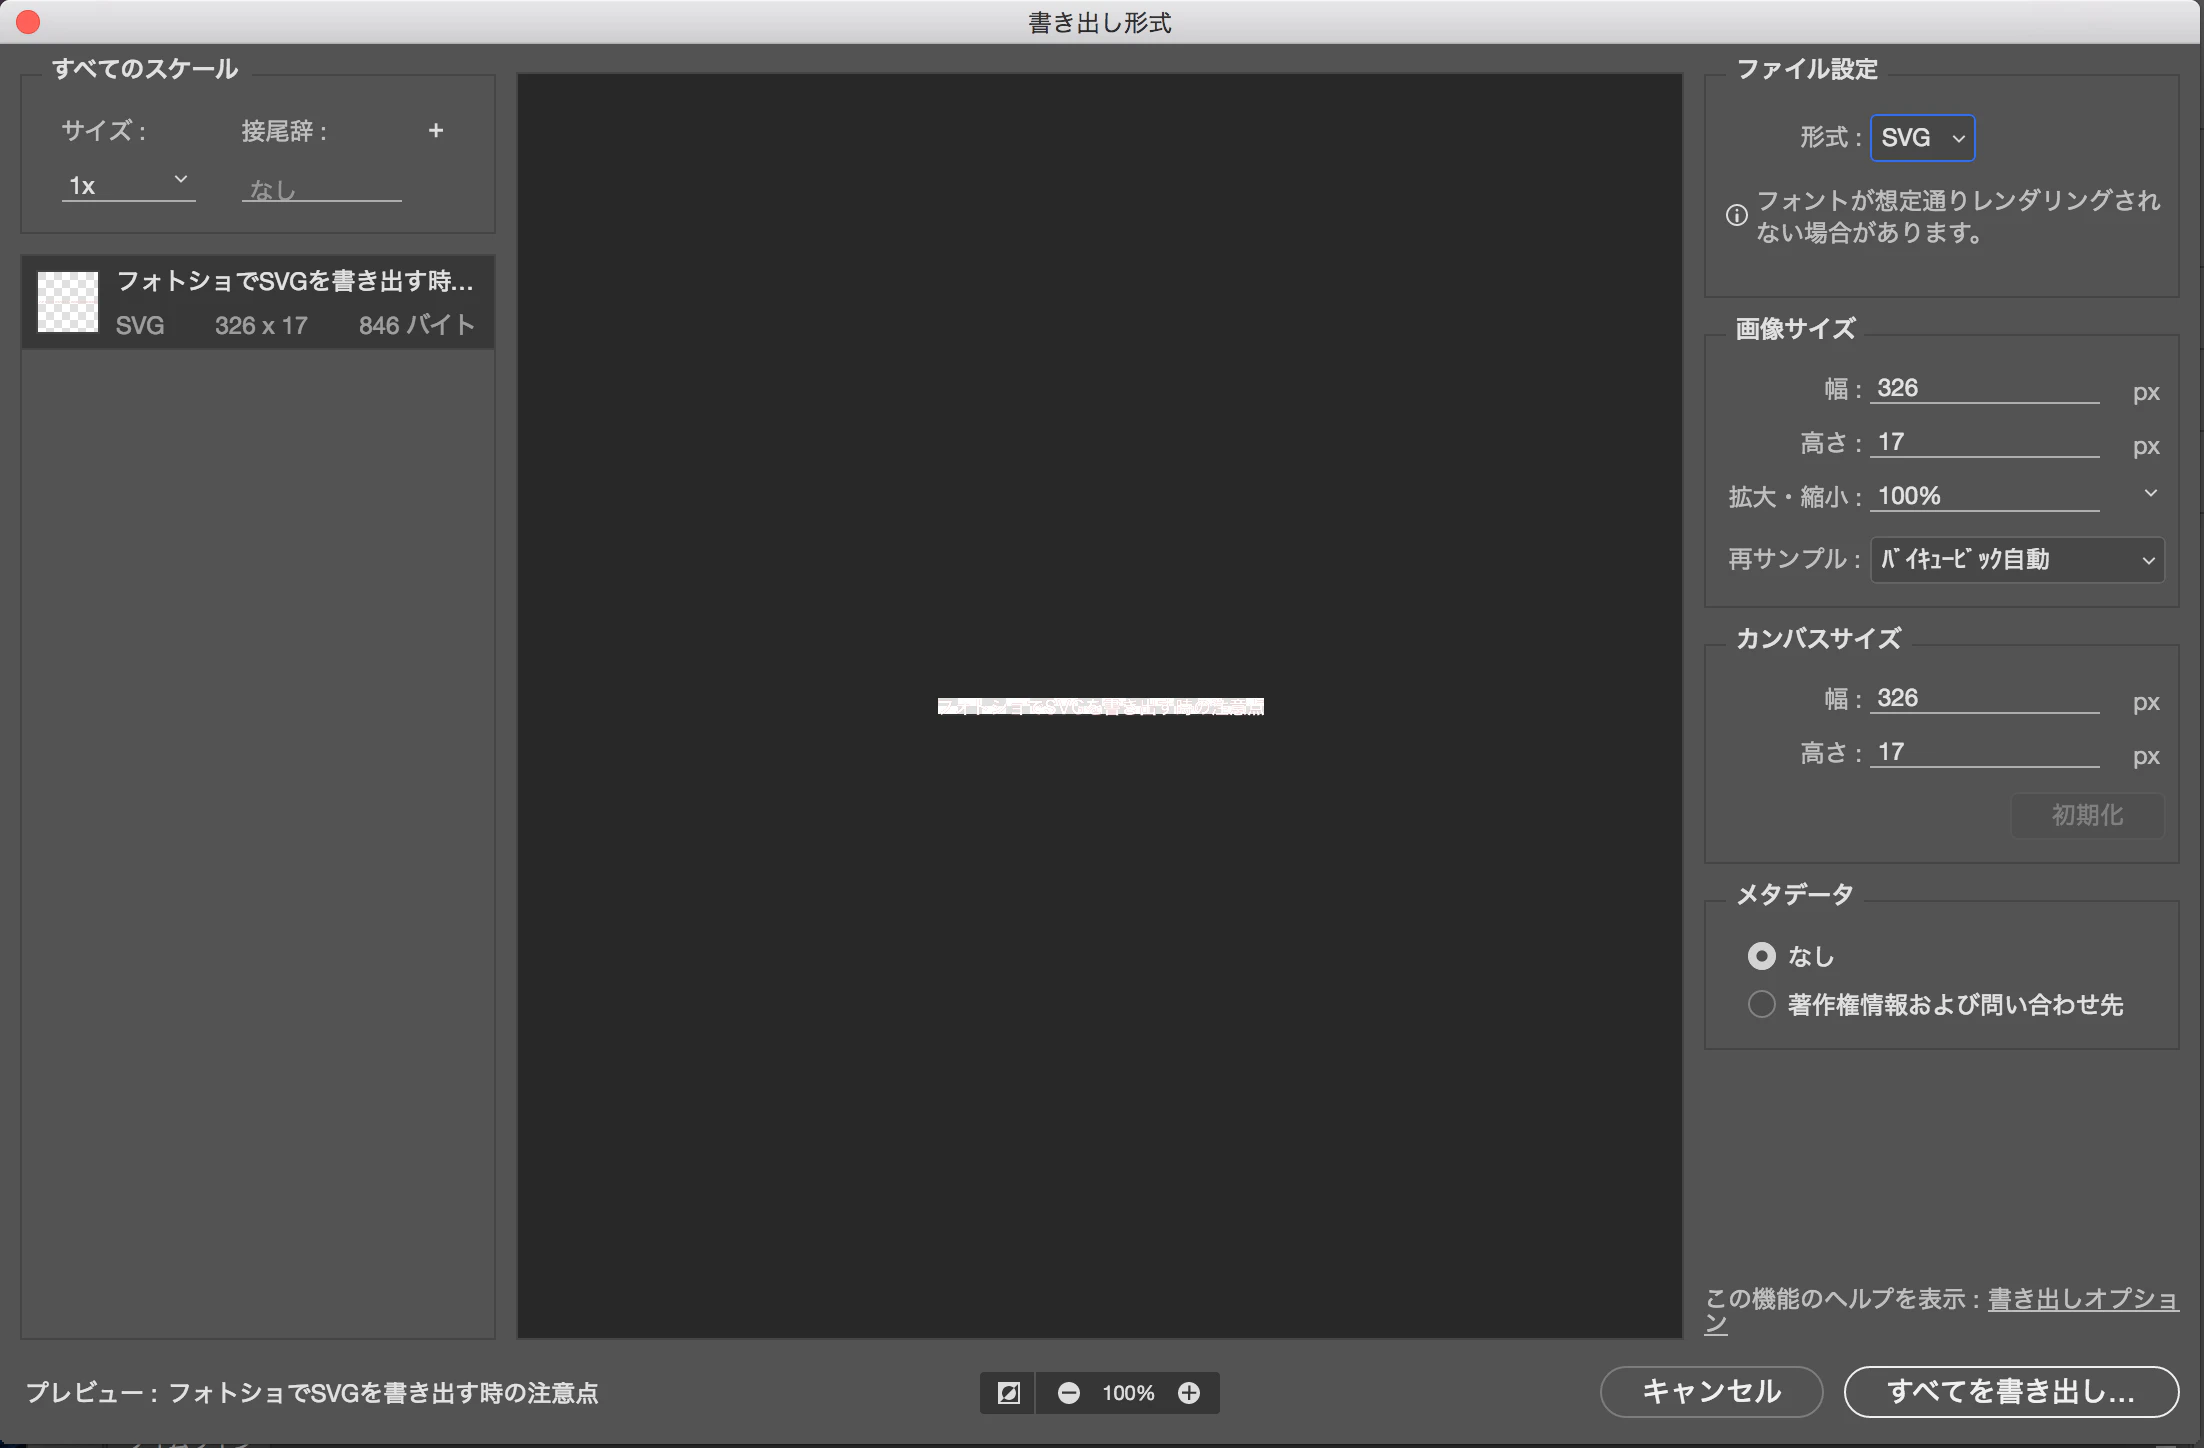Click the asset name フォトショでSVGを書き出す時...
The width and height of the screenshot is (2204, 1448).
pyautogui.click(x=295, y=281)
